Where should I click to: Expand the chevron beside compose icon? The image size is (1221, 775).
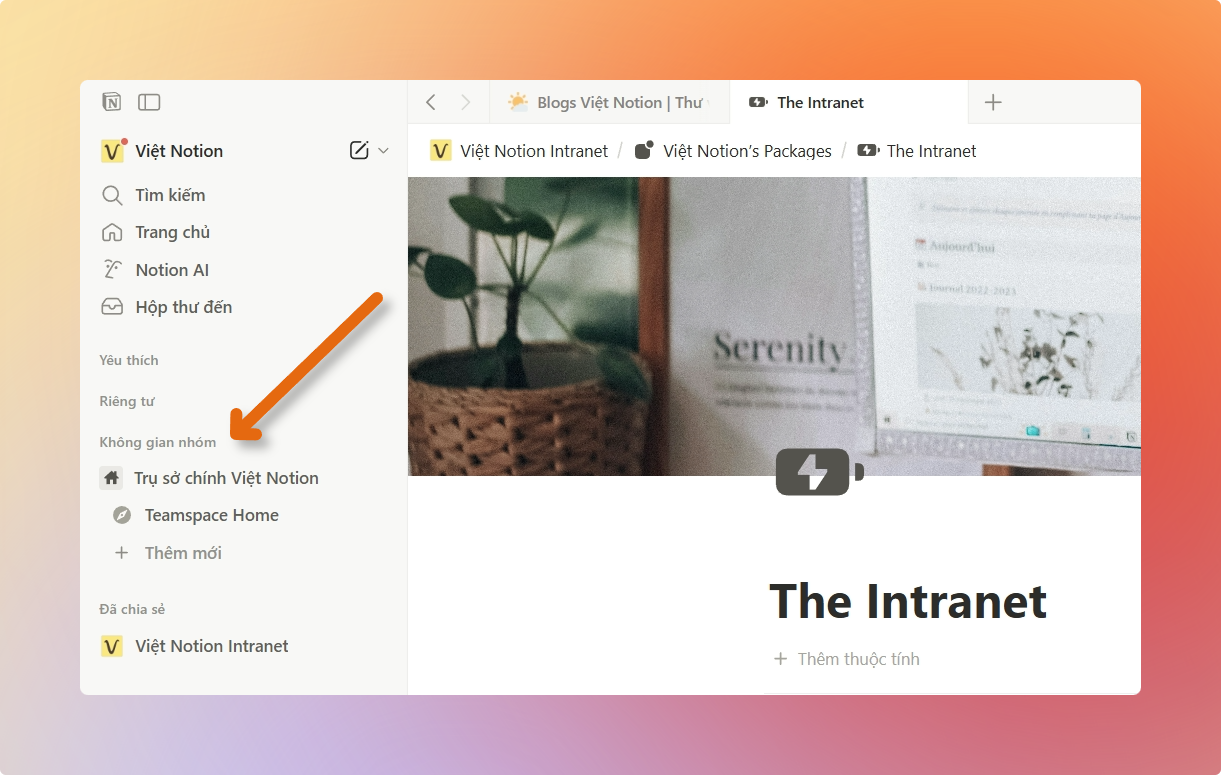[383, 151]
